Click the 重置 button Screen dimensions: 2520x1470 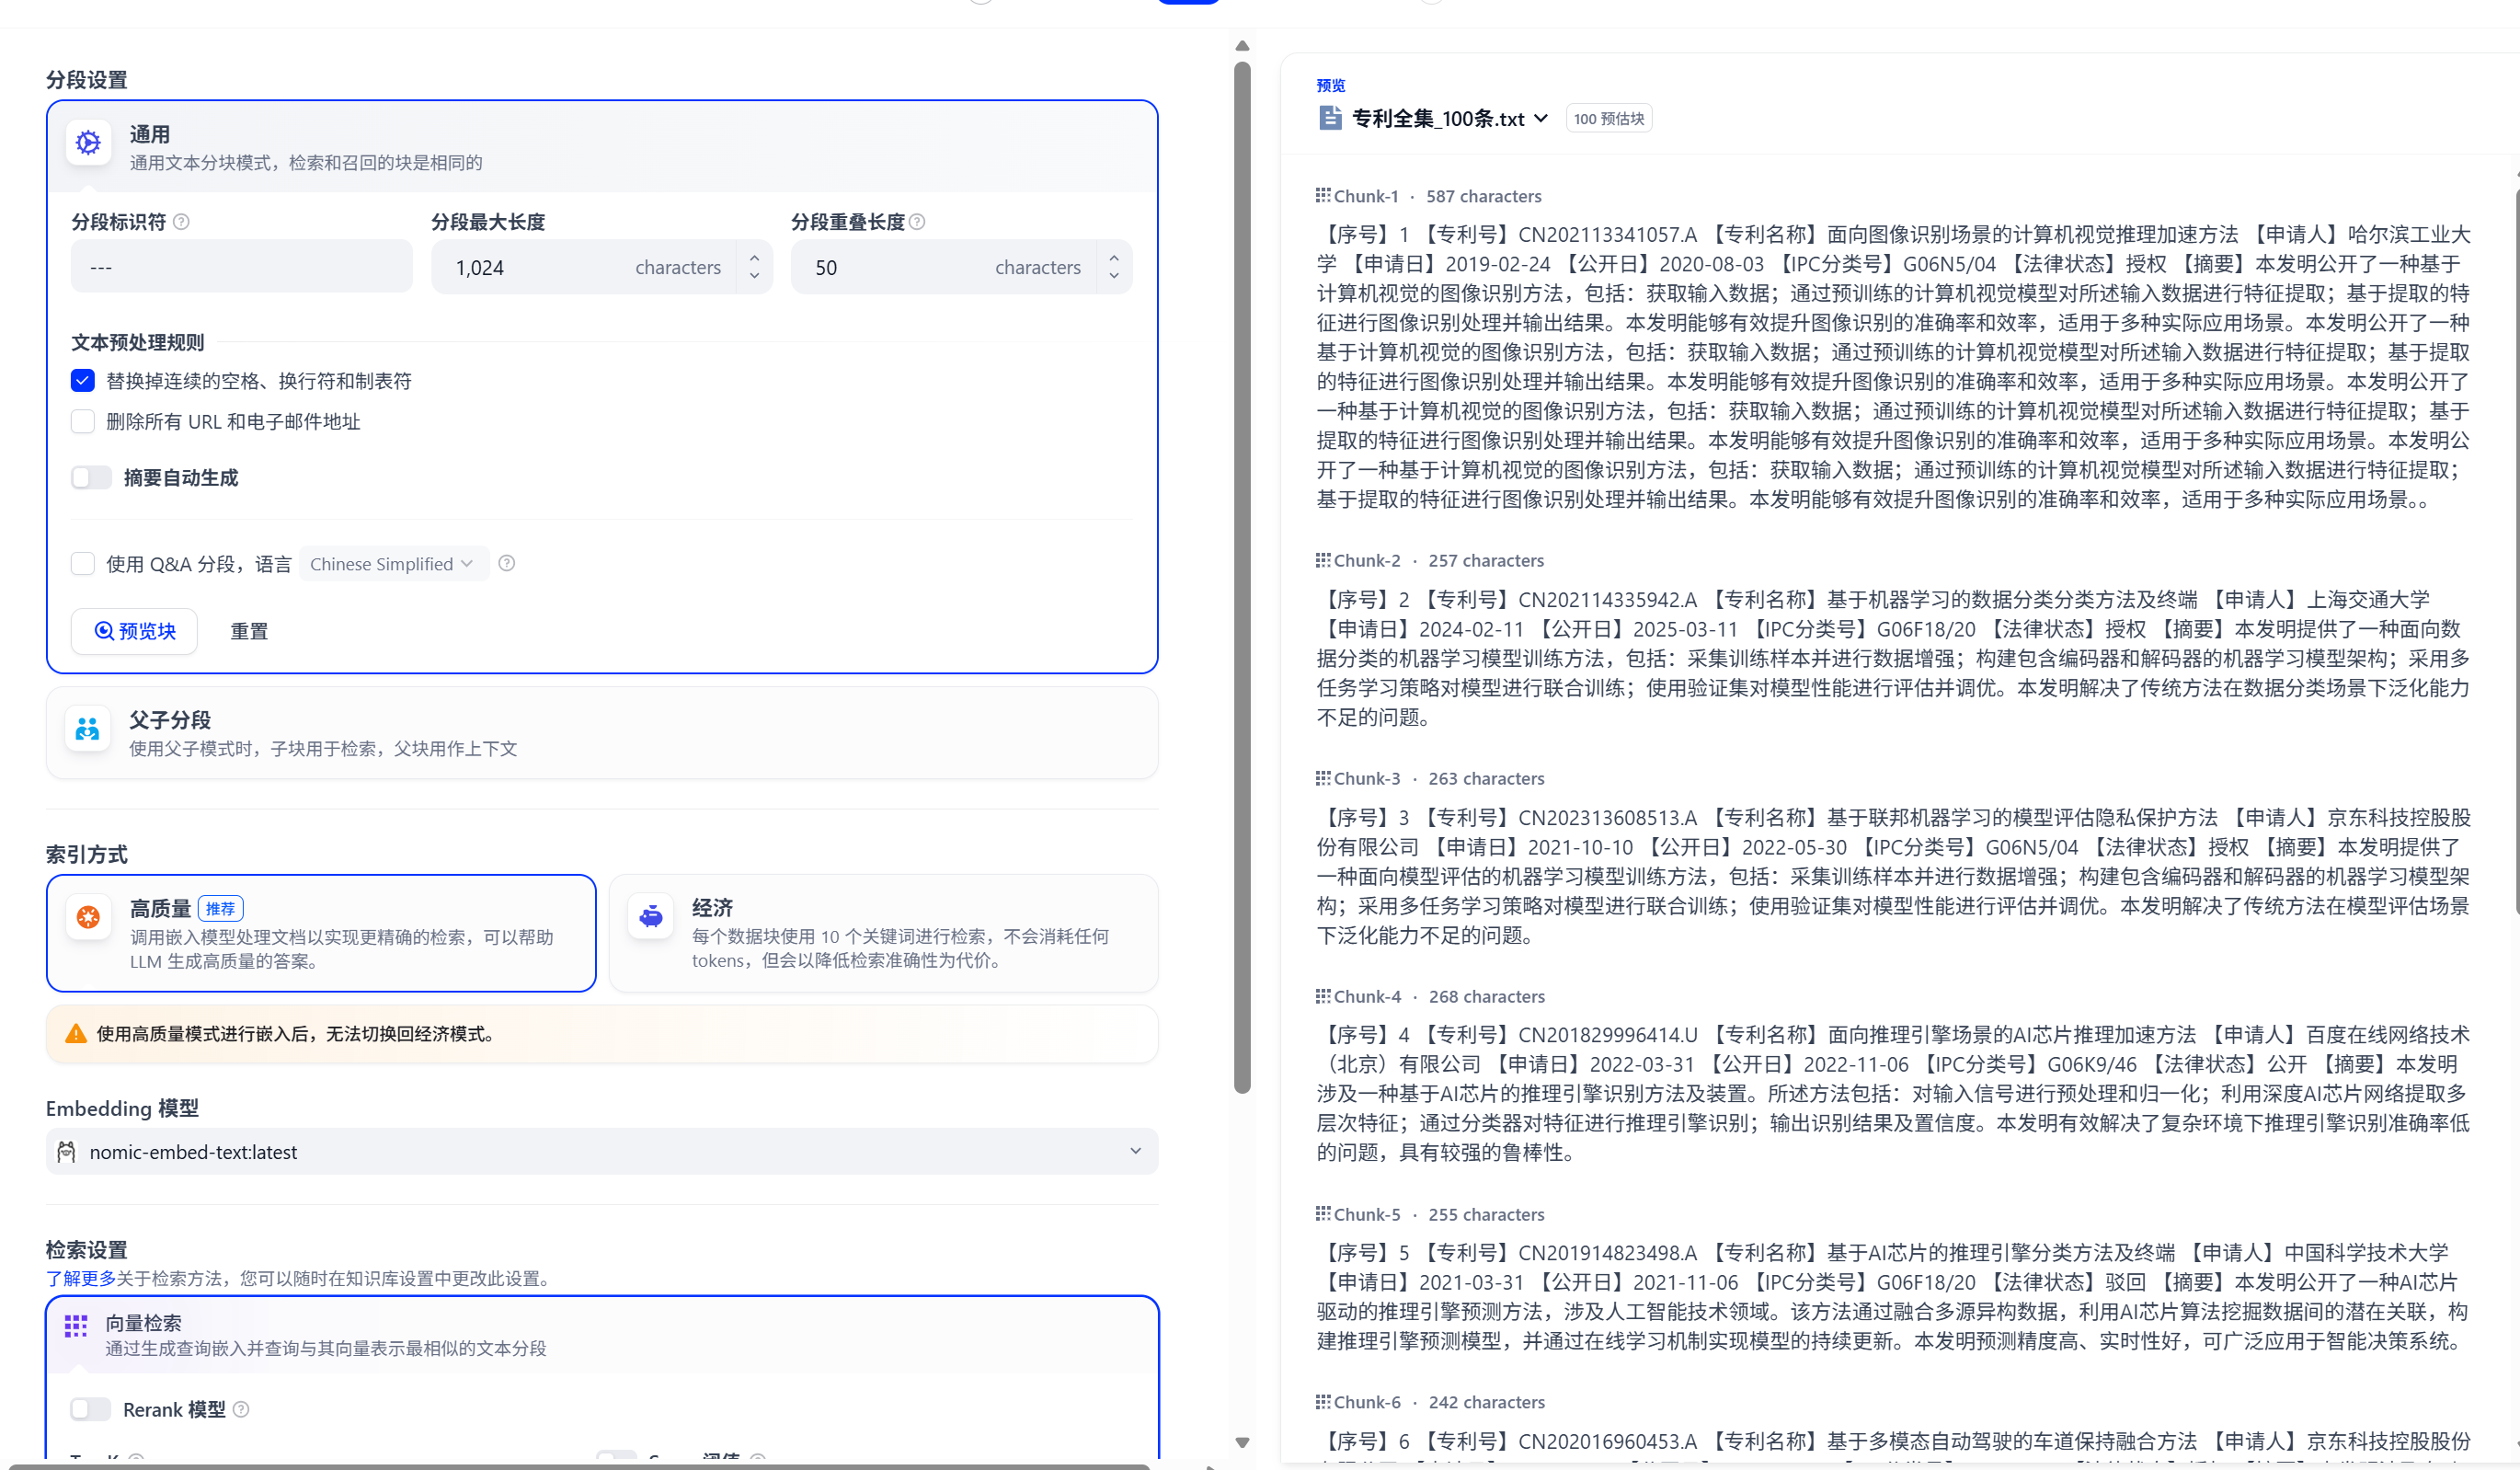tap(249, 631)
